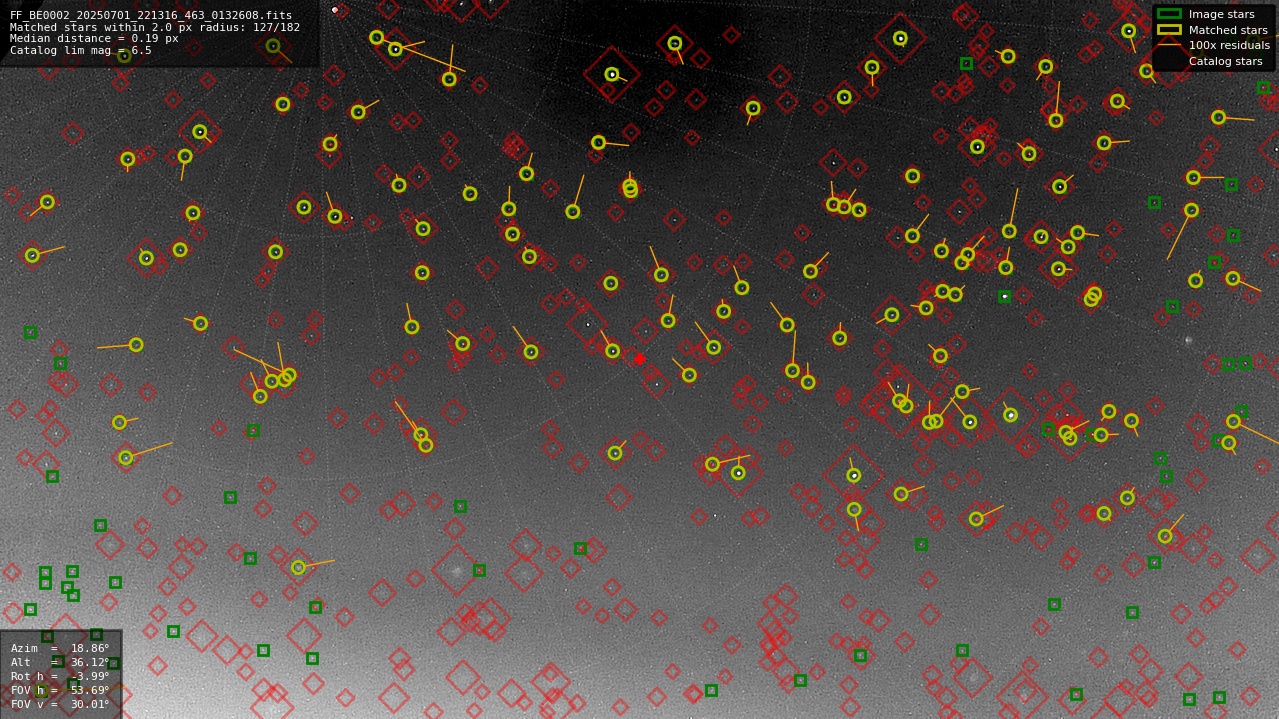1279x719 pixels.
Task: Click the 'Alt = 36.12°' readout
Action: 60,662
